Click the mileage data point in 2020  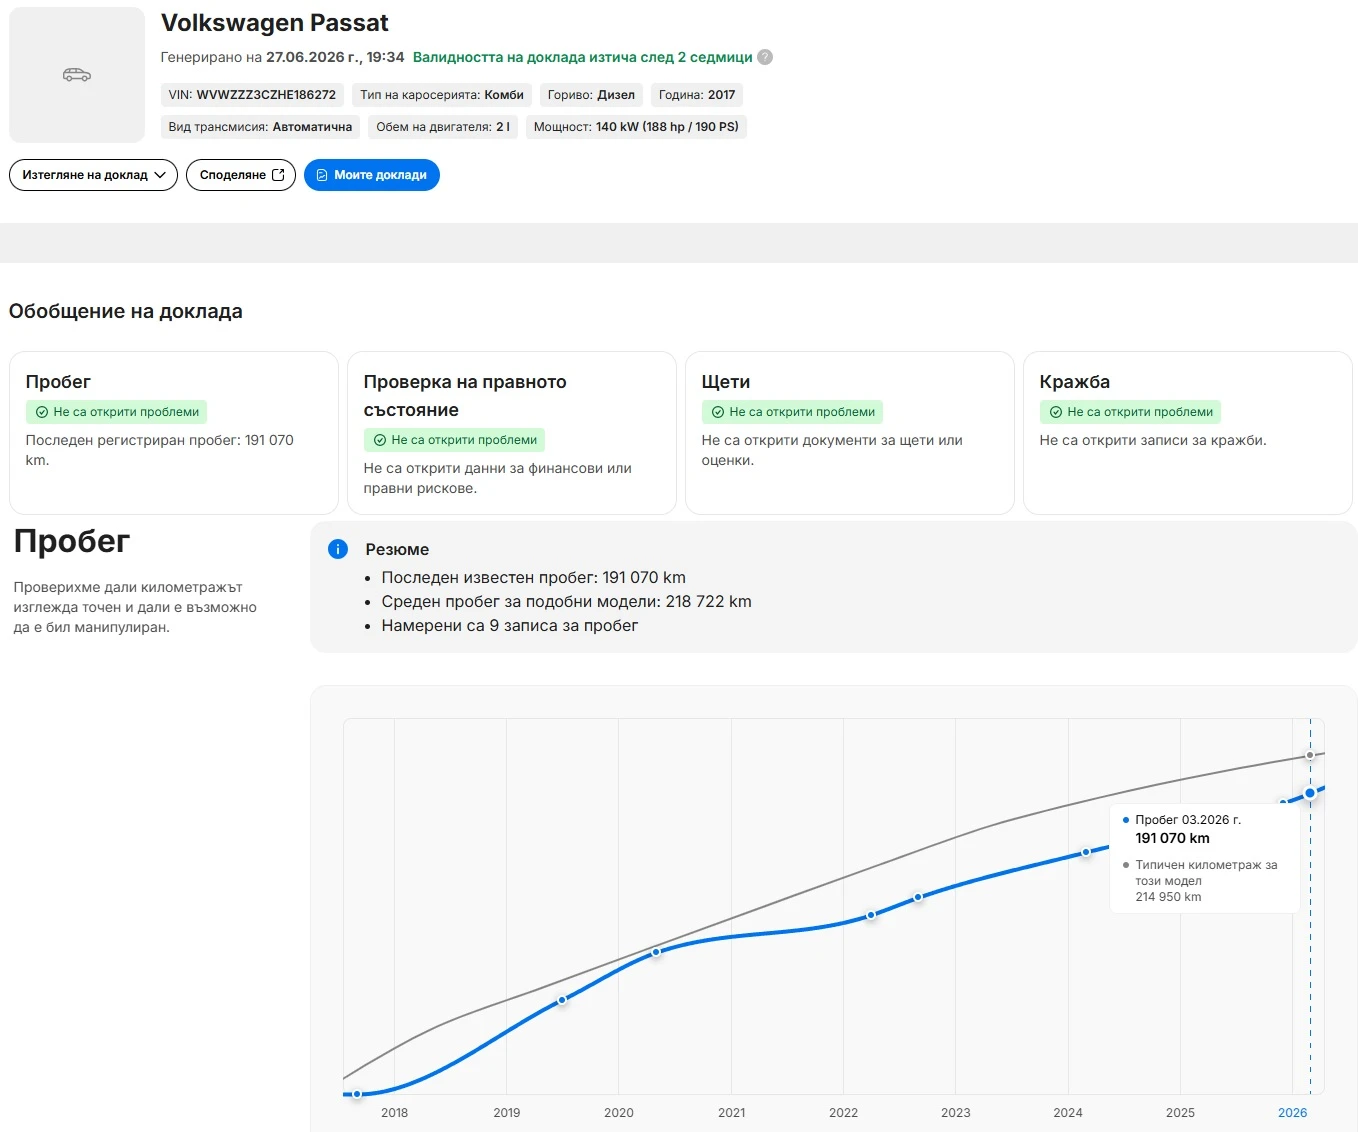(657, 952)
